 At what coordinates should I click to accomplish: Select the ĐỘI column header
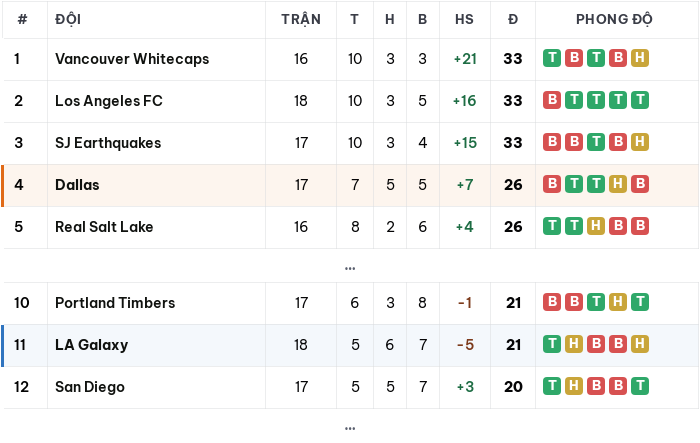pyautogui.click(x=68, y=19)
